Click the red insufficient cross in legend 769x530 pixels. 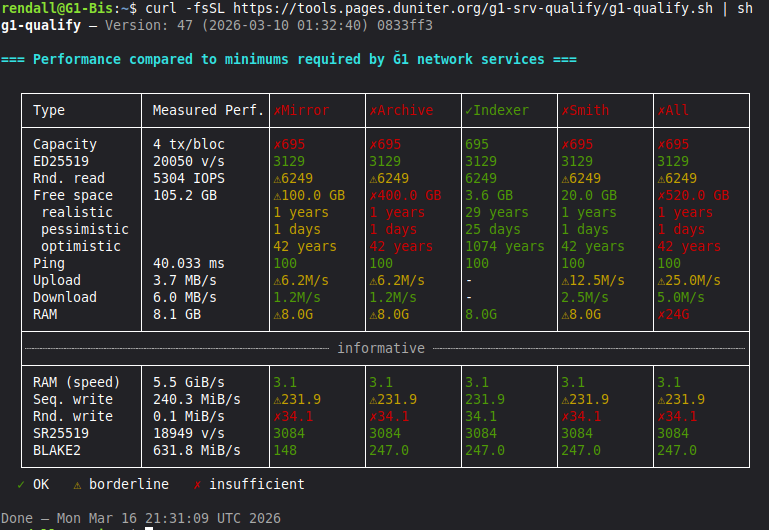197,484
